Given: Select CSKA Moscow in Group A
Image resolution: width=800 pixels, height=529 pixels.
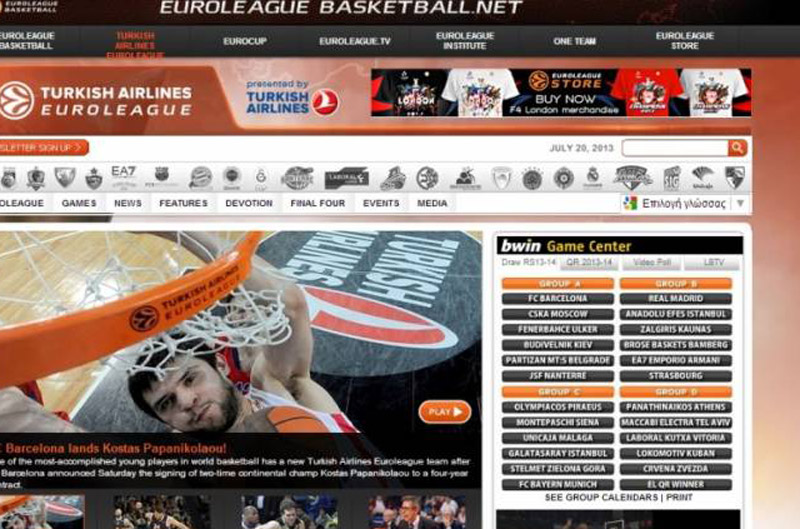Looking at the screenshot, I should click(x=558, y=314).
